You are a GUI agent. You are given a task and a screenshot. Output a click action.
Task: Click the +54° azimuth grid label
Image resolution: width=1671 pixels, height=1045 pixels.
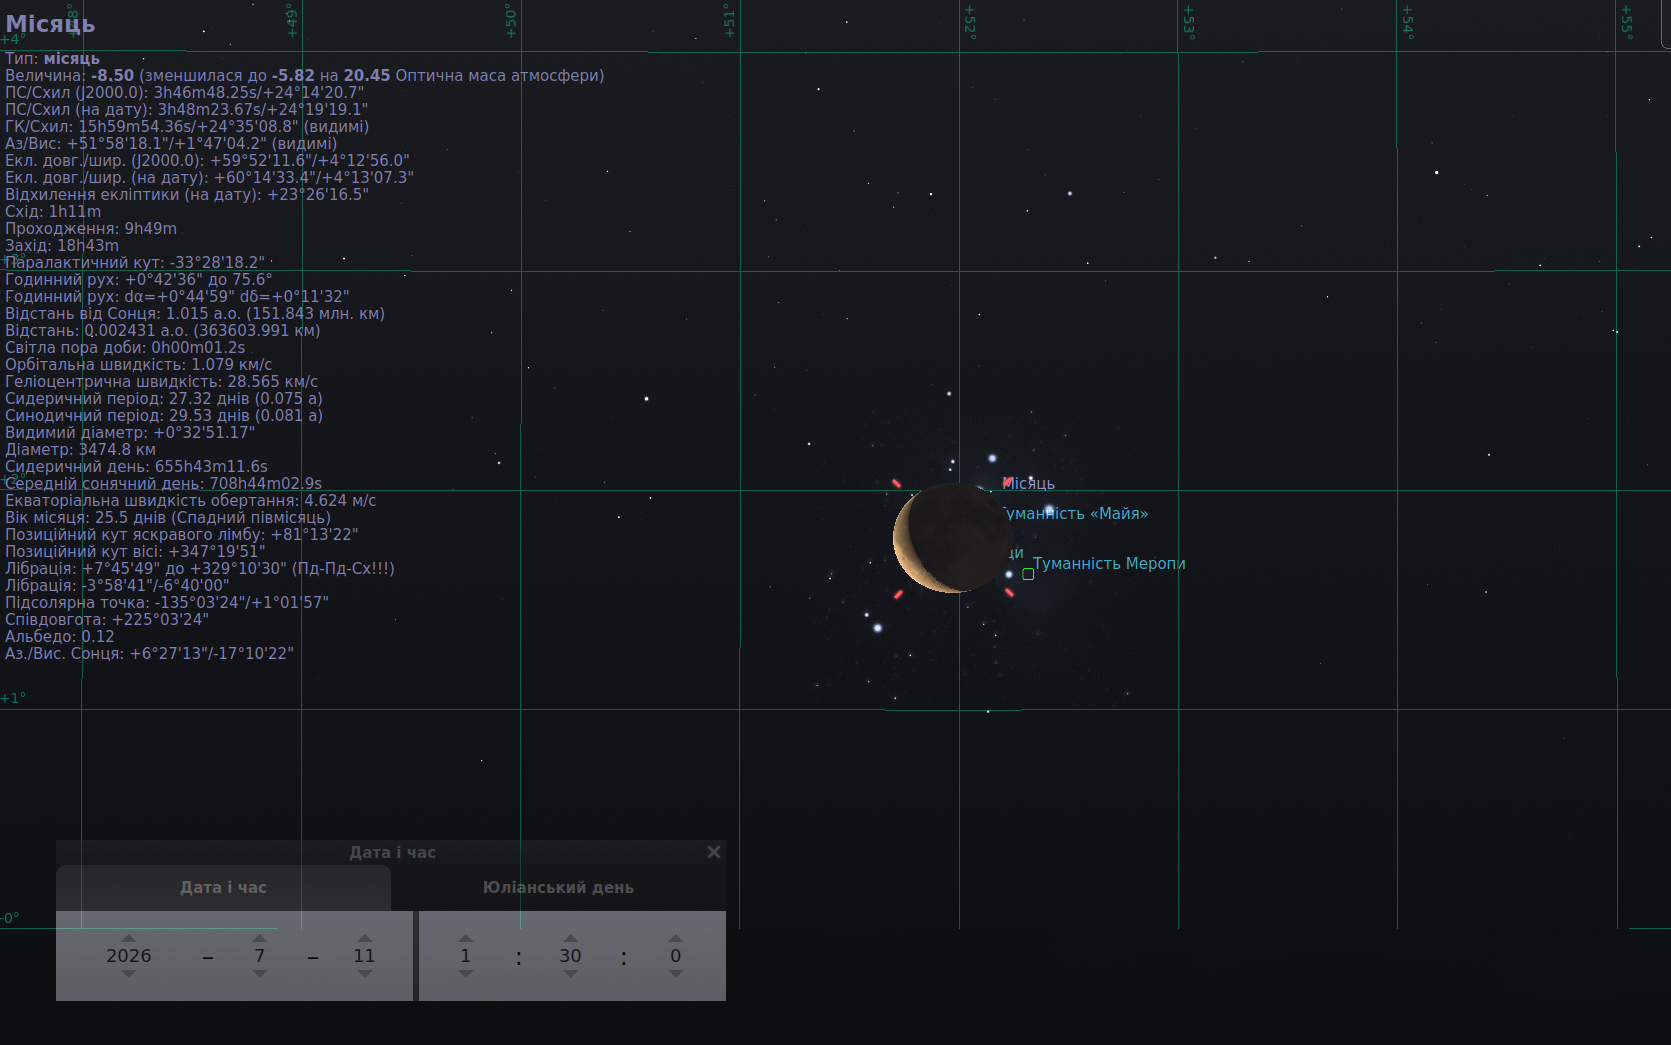click(1407, 21)
